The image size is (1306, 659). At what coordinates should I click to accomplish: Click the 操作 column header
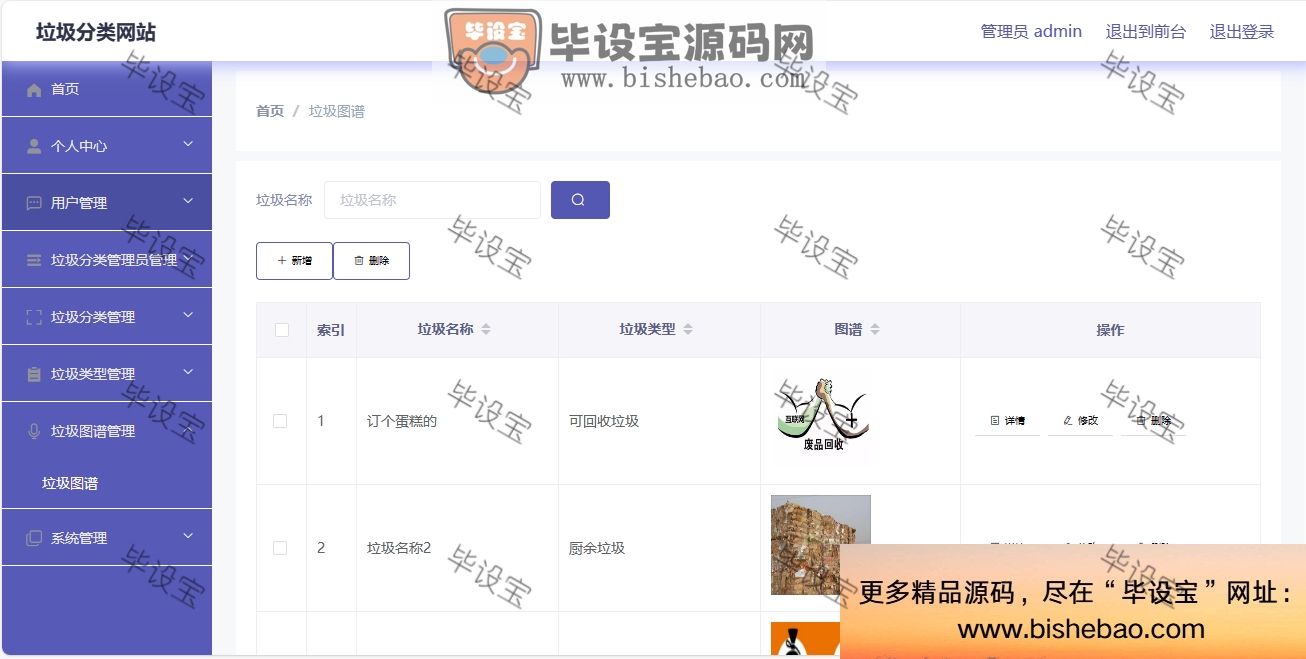1110,330
